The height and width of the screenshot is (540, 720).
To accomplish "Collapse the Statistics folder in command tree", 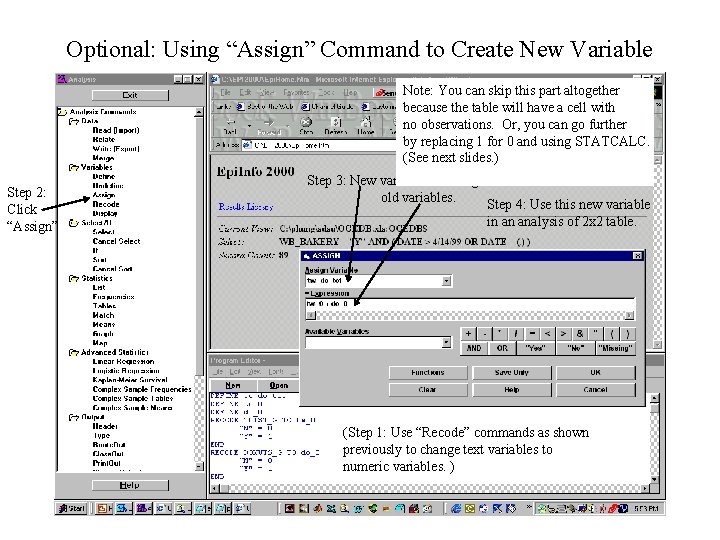I will click(x=73, y=278).
